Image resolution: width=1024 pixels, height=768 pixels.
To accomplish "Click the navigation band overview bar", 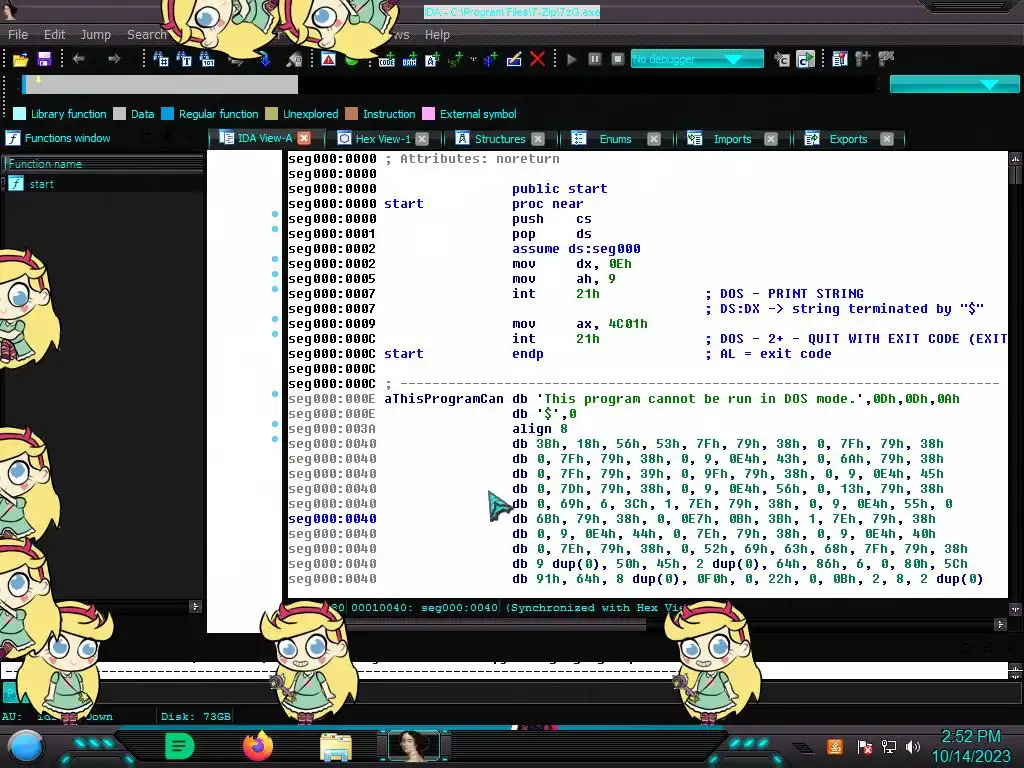I will pos(447,84).
